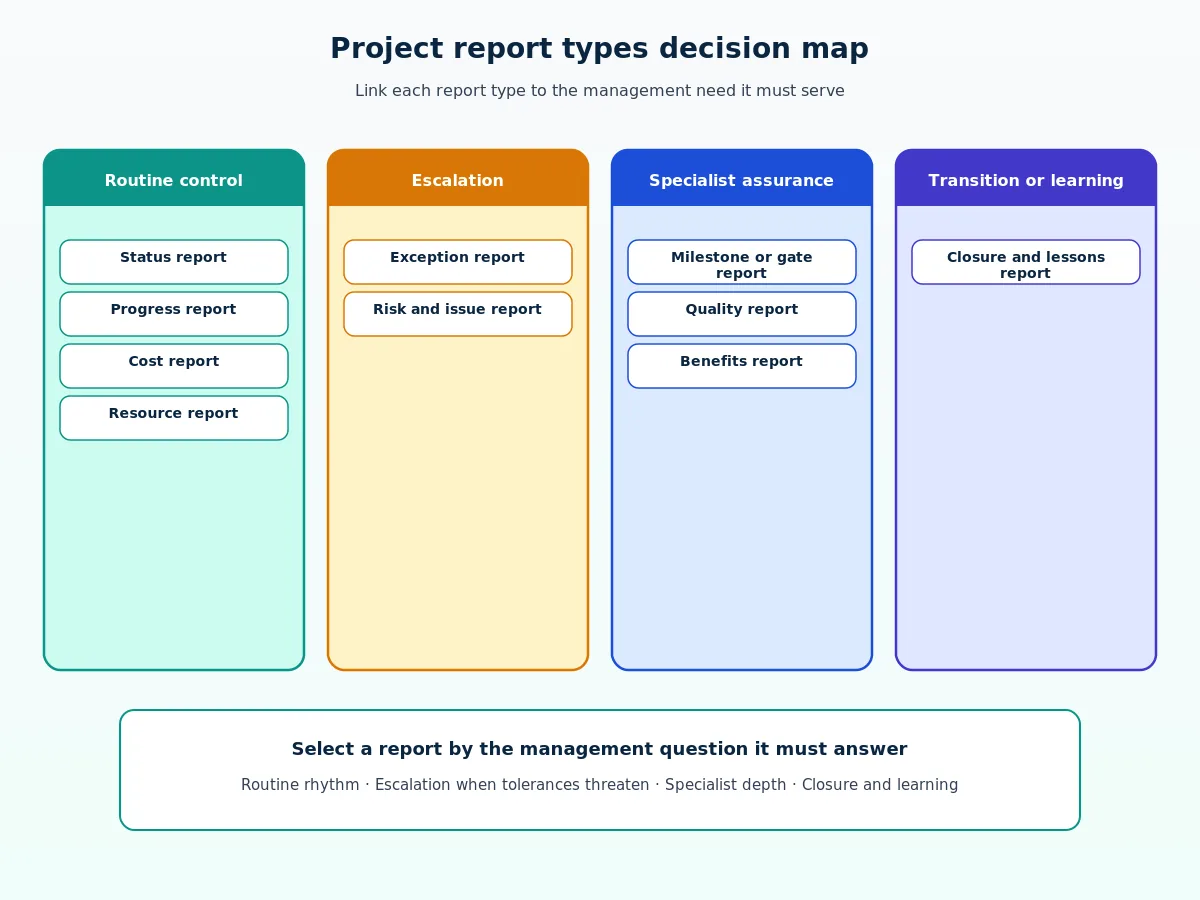
Task: Choose the Cost report card
Action: tap(174, 366)
